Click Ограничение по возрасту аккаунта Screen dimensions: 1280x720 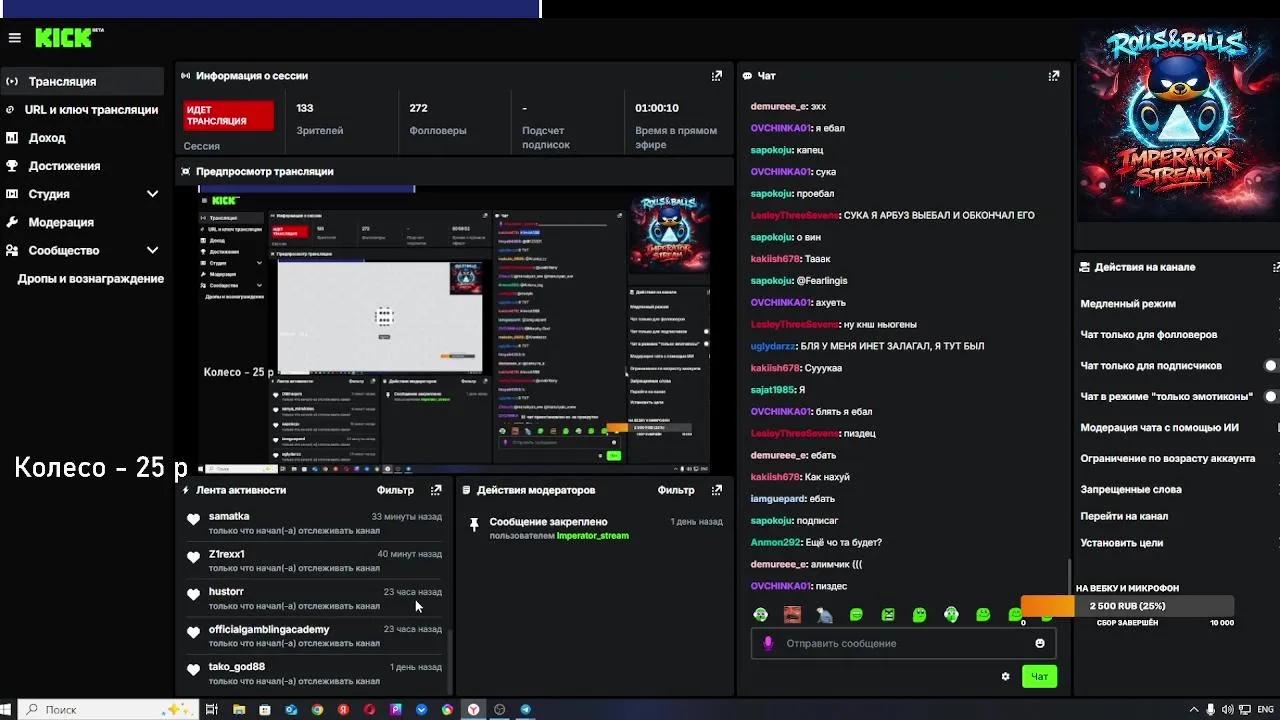point(1167,459)
